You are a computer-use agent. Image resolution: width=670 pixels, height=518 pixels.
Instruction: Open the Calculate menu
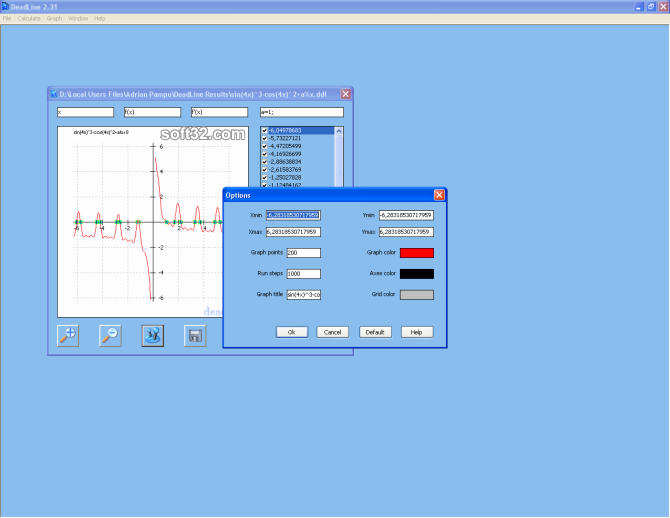click(x=29, y=18)
